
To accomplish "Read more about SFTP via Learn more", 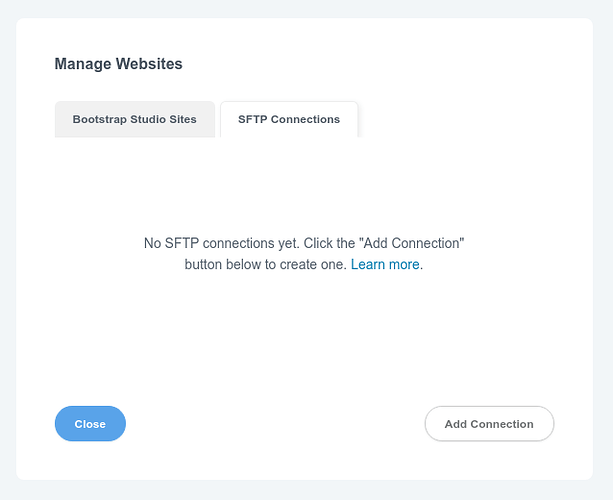I will click(x=385, y=265).
